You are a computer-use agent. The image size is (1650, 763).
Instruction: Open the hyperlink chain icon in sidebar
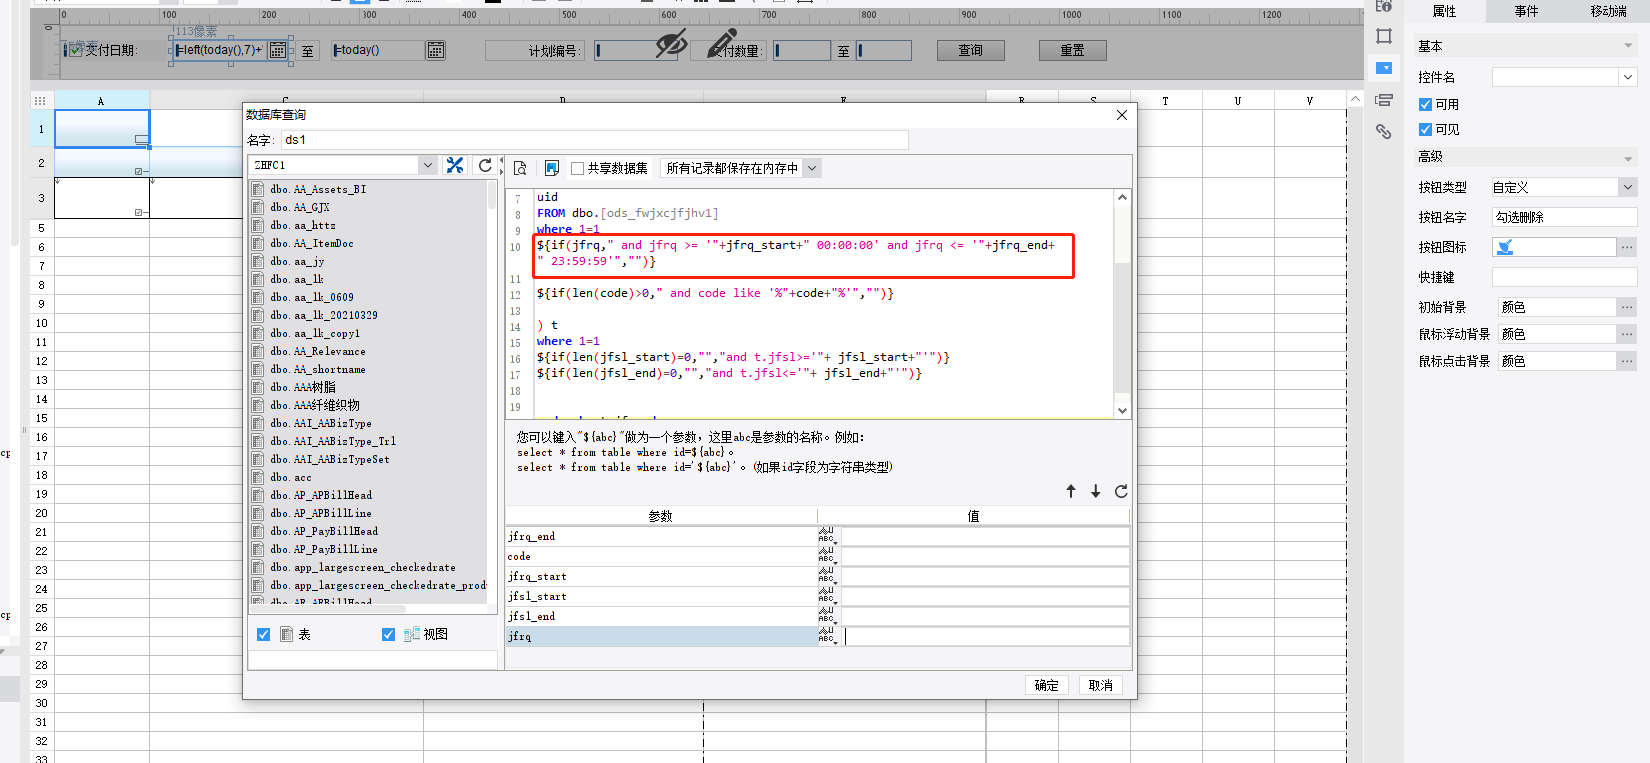tap(1384, 131)
